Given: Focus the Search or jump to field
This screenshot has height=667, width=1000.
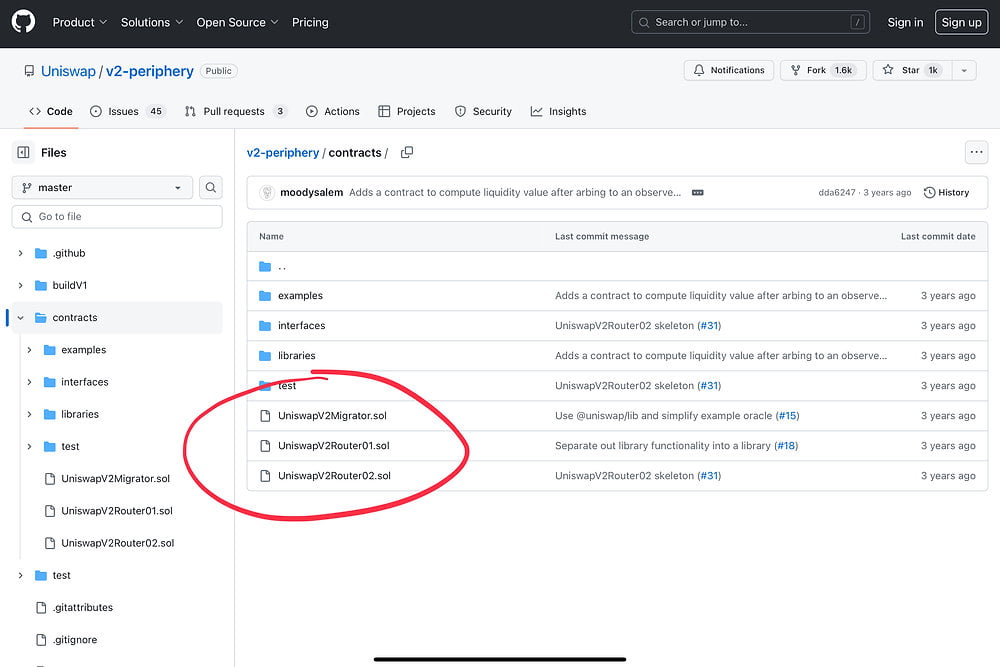Looking at the screenshot, I should [x=751, y=22].
